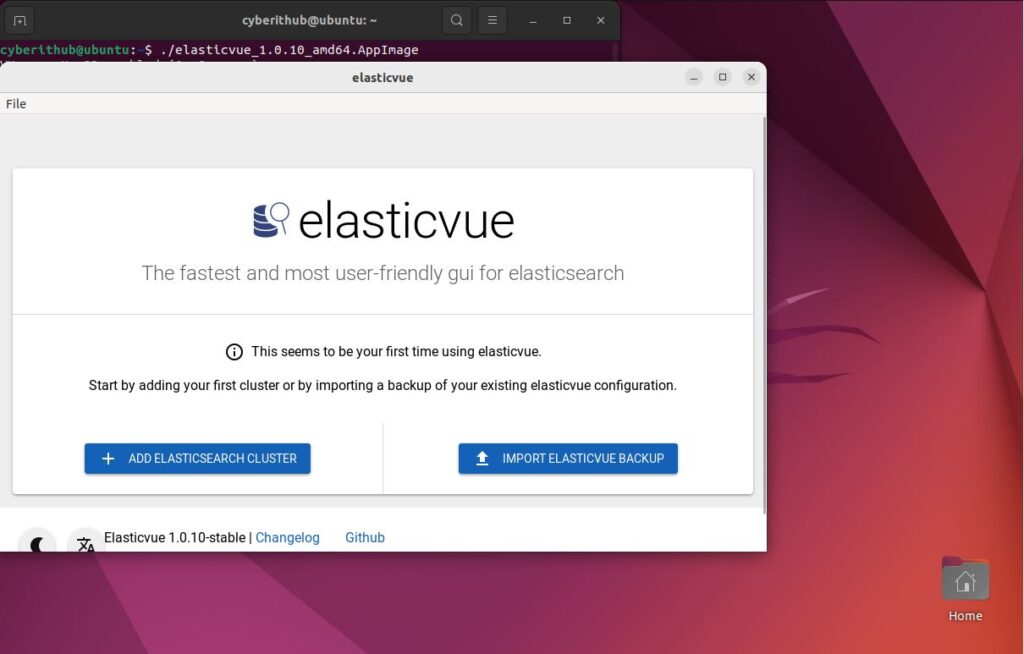This screenshot has height=654, width=1024.
Task: Click the info circle beside the first-time message
Action: click(x=234, y=351)
